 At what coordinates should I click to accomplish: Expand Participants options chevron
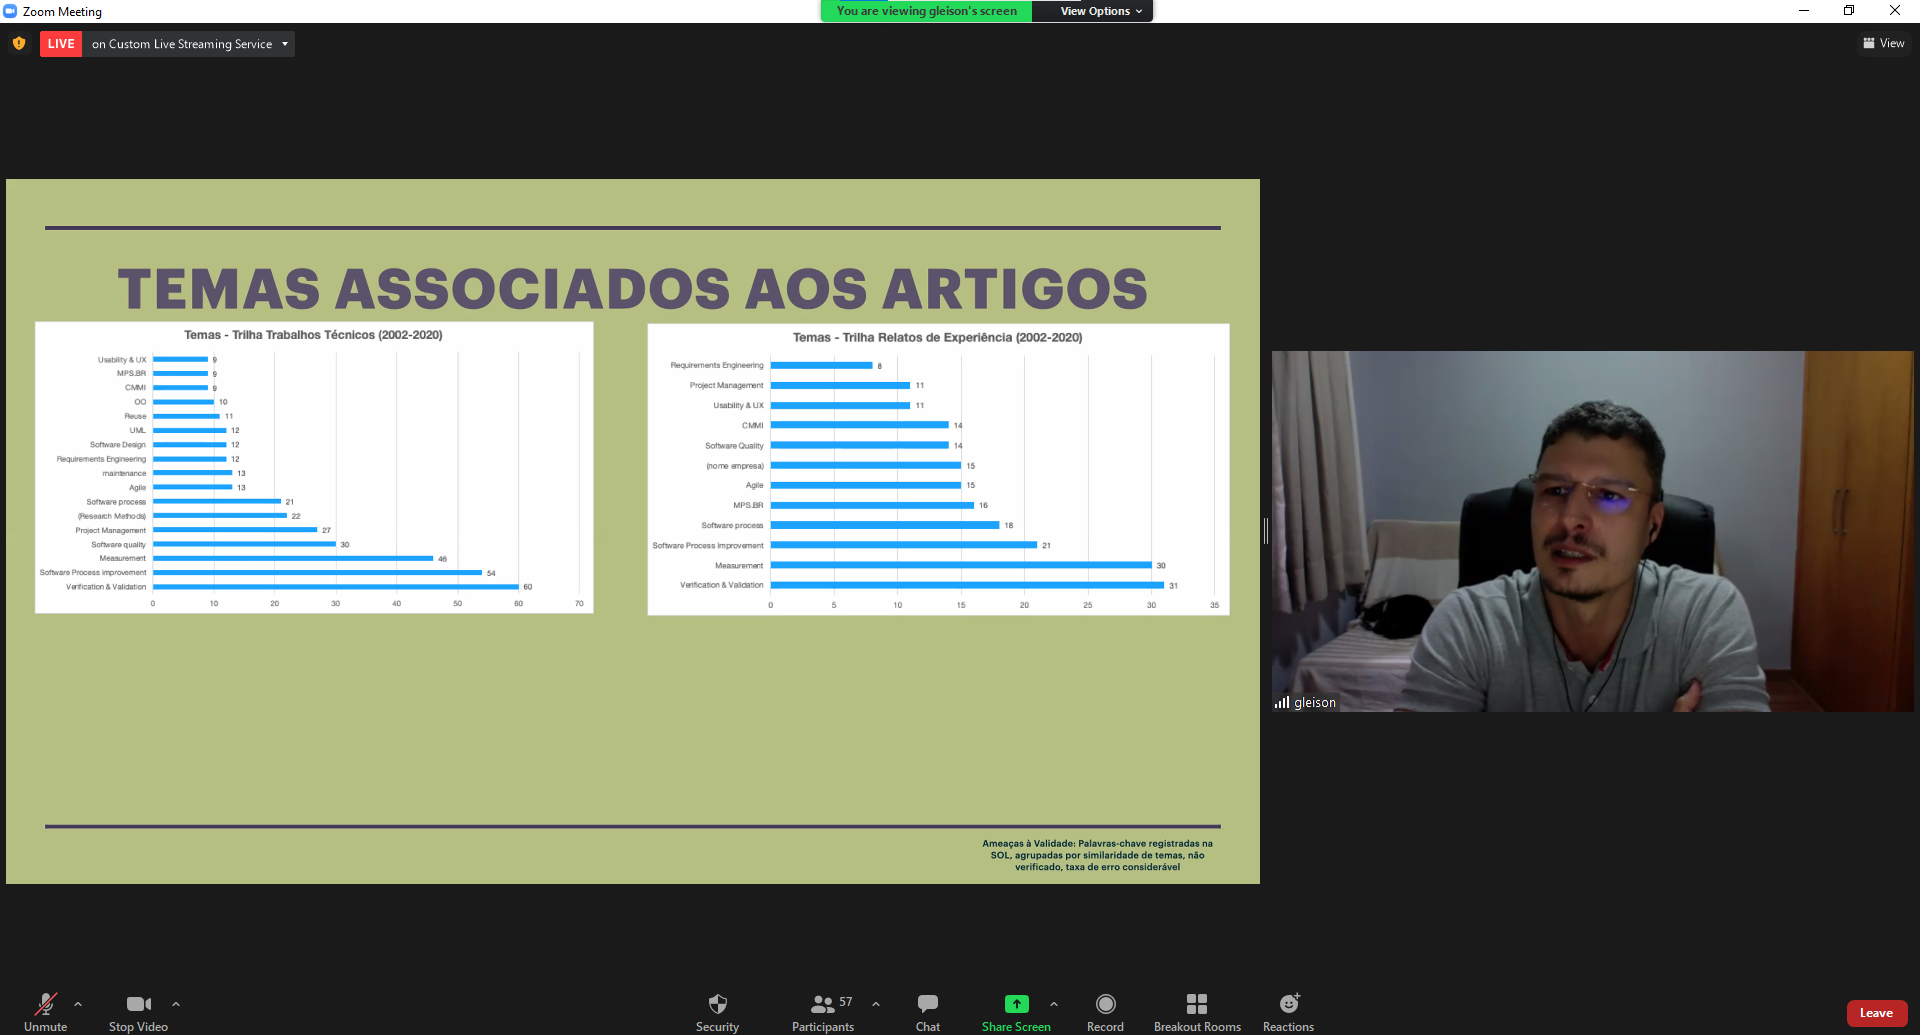point(876,1004)
